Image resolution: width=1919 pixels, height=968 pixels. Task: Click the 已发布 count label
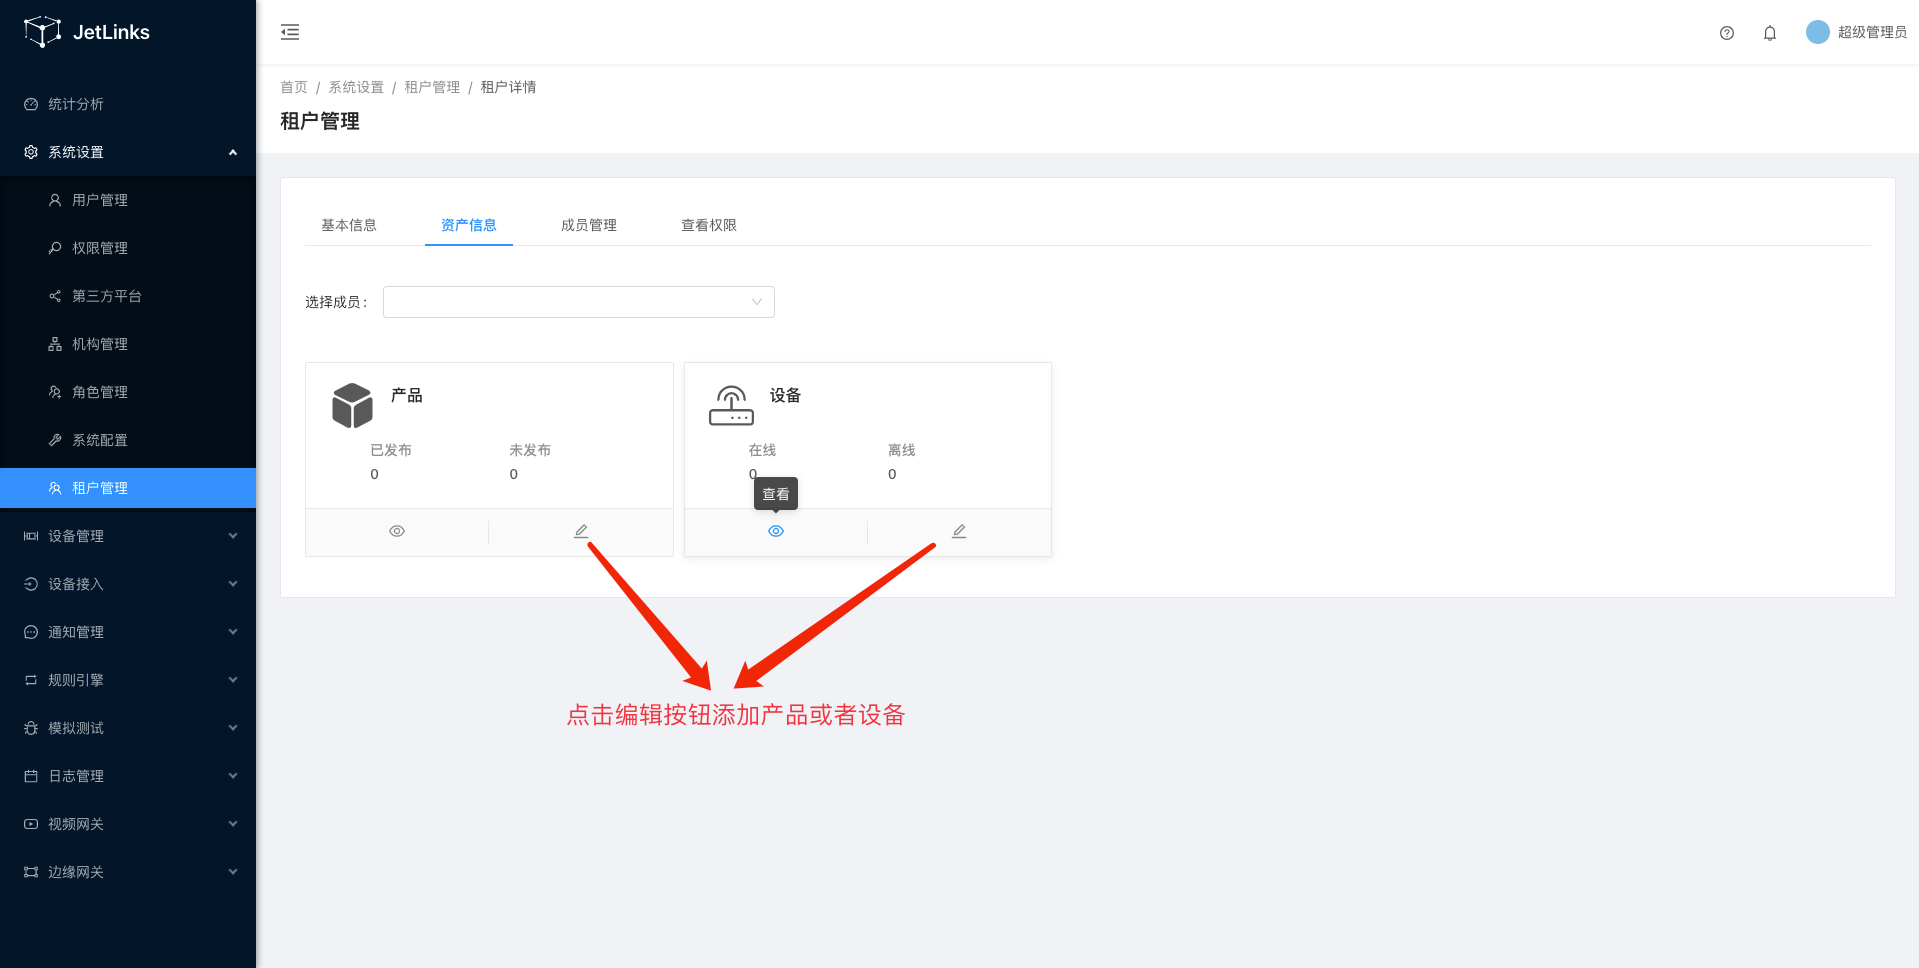[391, 450]
